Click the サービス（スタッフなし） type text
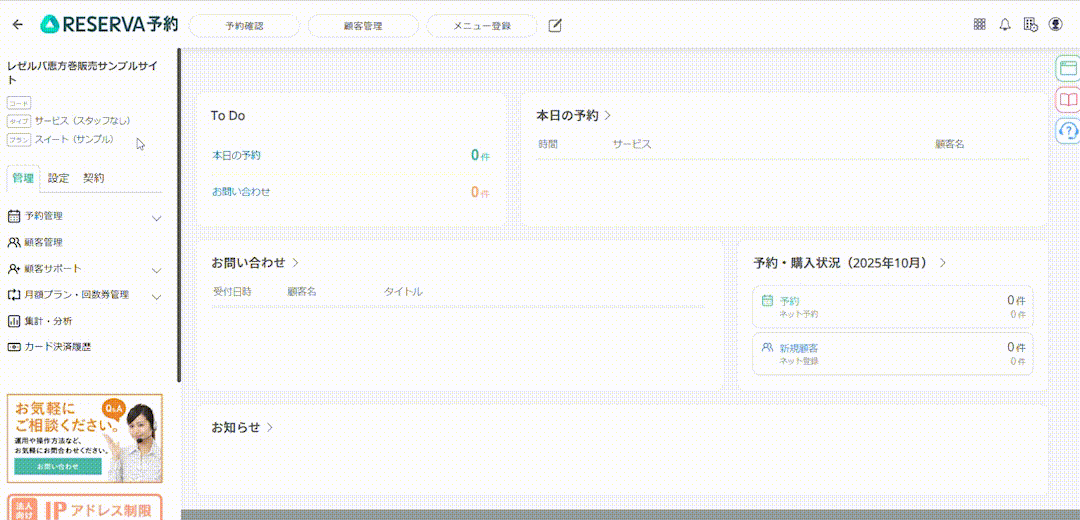Viewport: 1080px width, 520px height. pos(83,121)
